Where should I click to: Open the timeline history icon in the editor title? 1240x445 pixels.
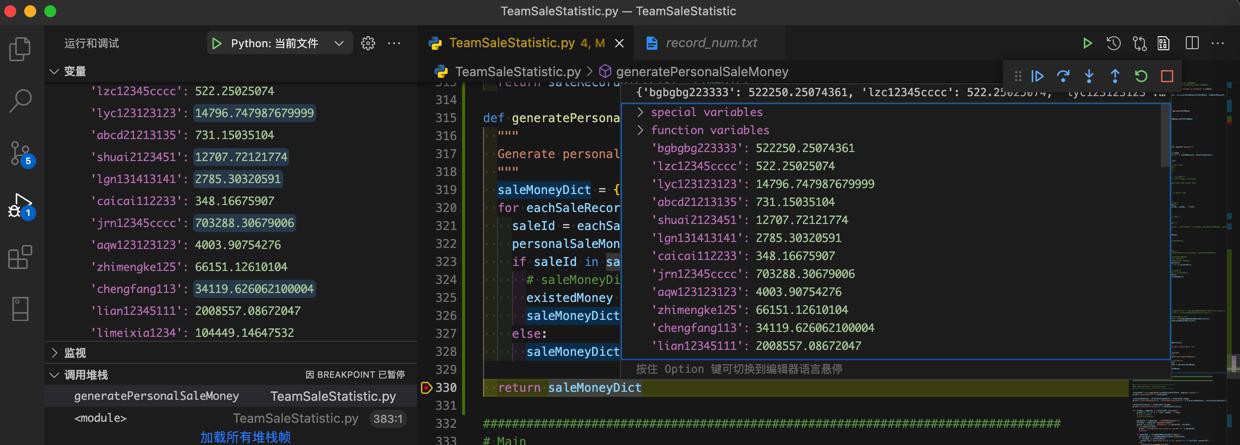pos(1113,43)
